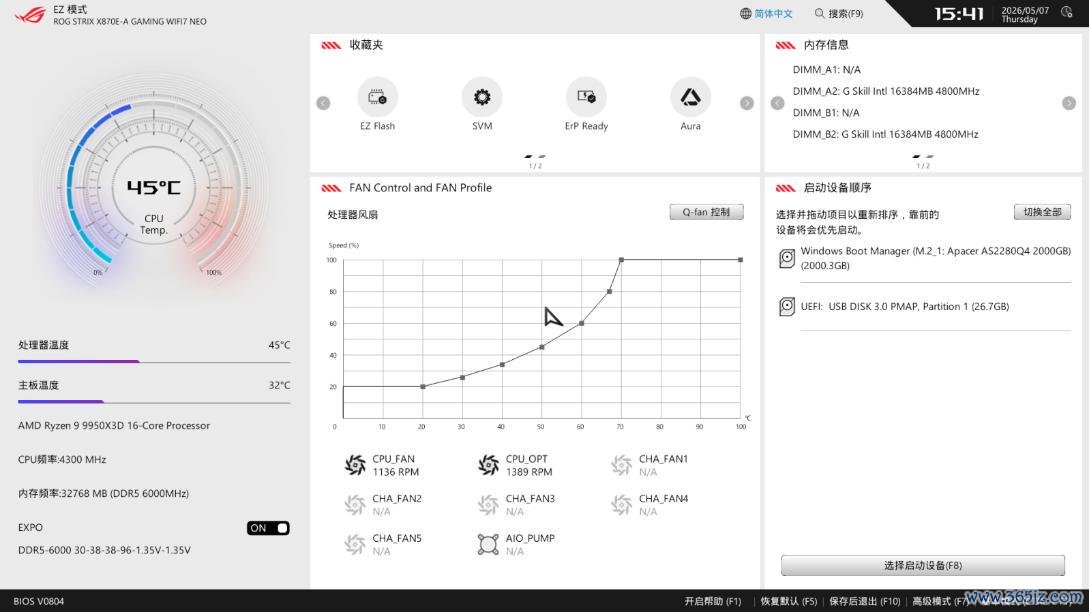The height and width of the screenshot is (612, 1089).
Task: Open the Aura lighting icon
Action: coord(690,97)
